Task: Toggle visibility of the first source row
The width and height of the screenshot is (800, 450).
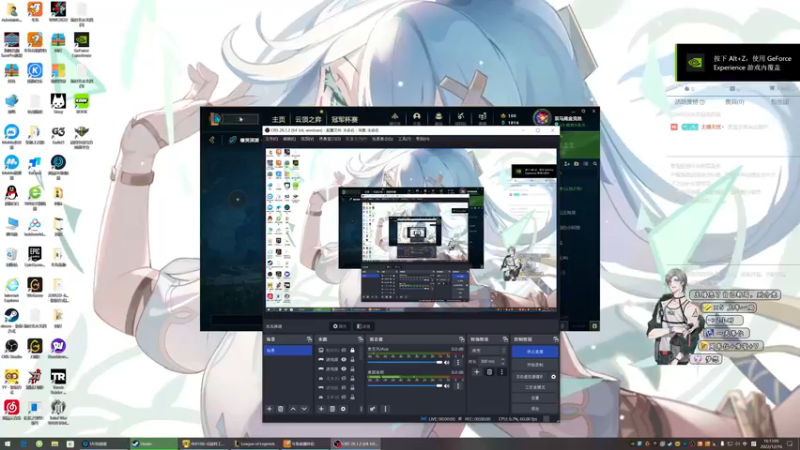Action: tap(343, 350)
